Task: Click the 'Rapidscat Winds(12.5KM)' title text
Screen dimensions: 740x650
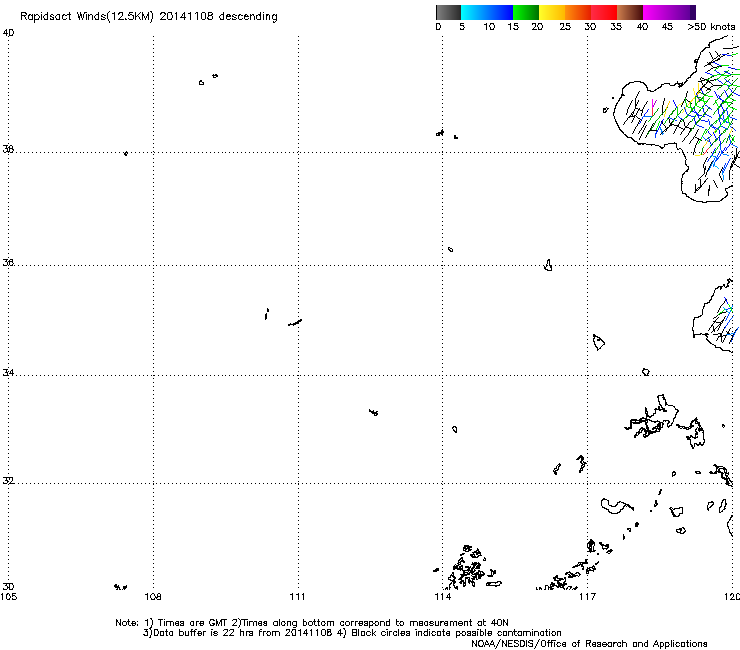Action: (87, 17)
